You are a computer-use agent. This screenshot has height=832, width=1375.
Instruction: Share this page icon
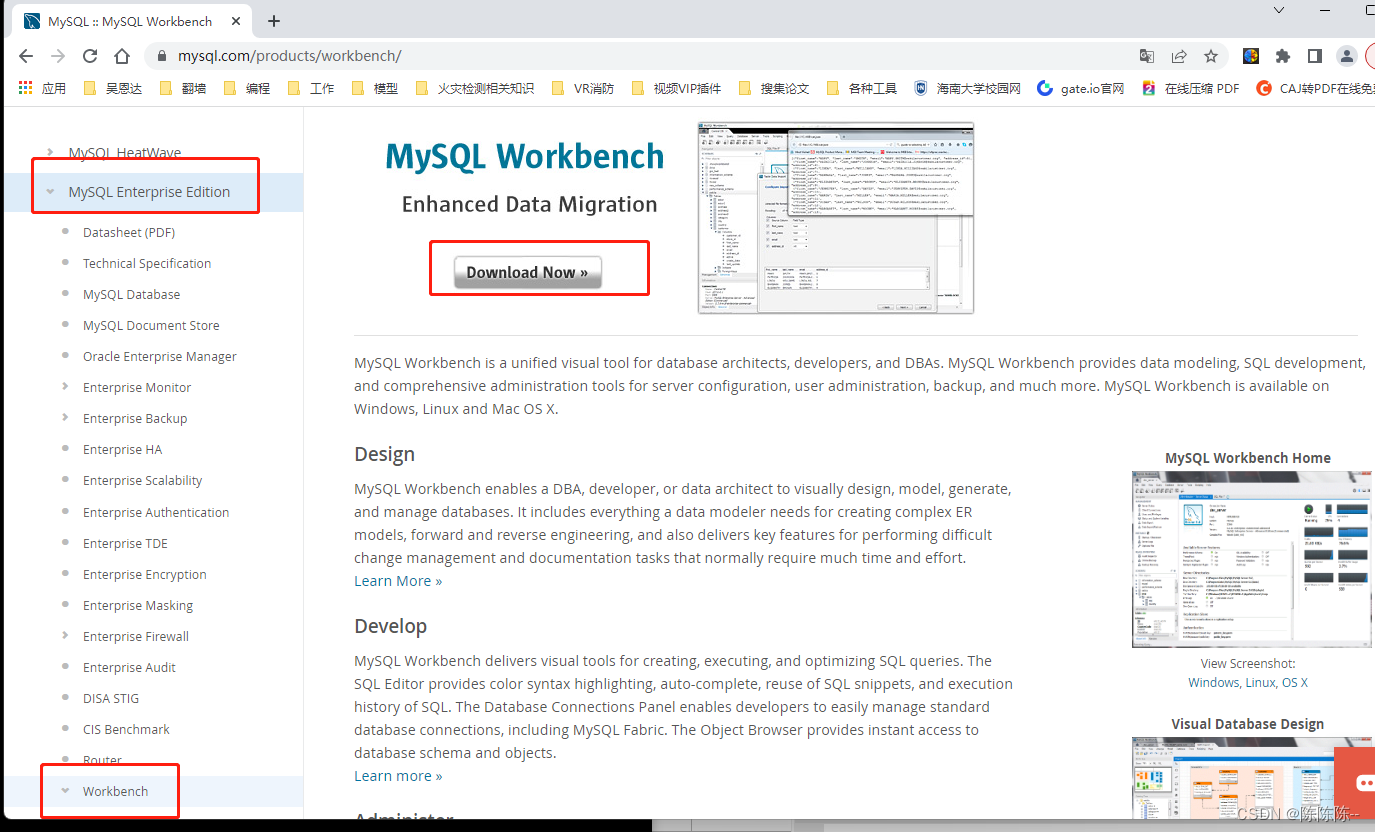[1179, 56]
